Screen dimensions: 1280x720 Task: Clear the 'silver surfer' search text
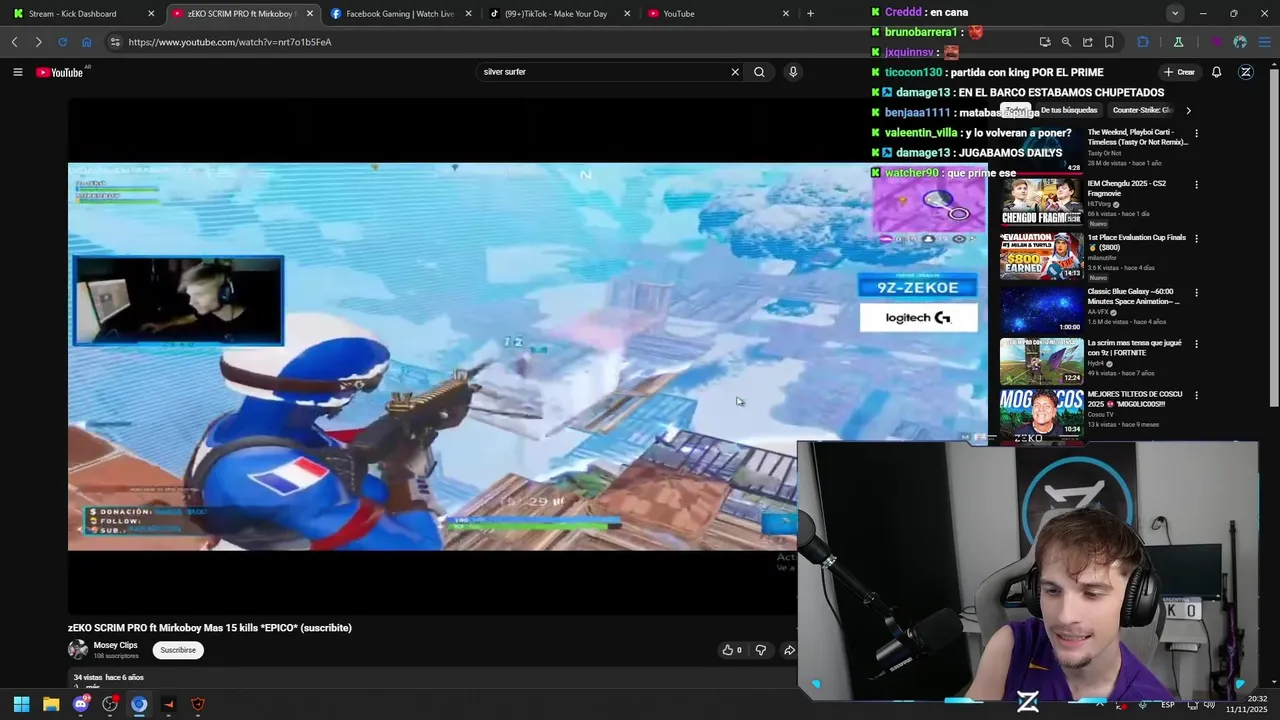pos(735,72)
